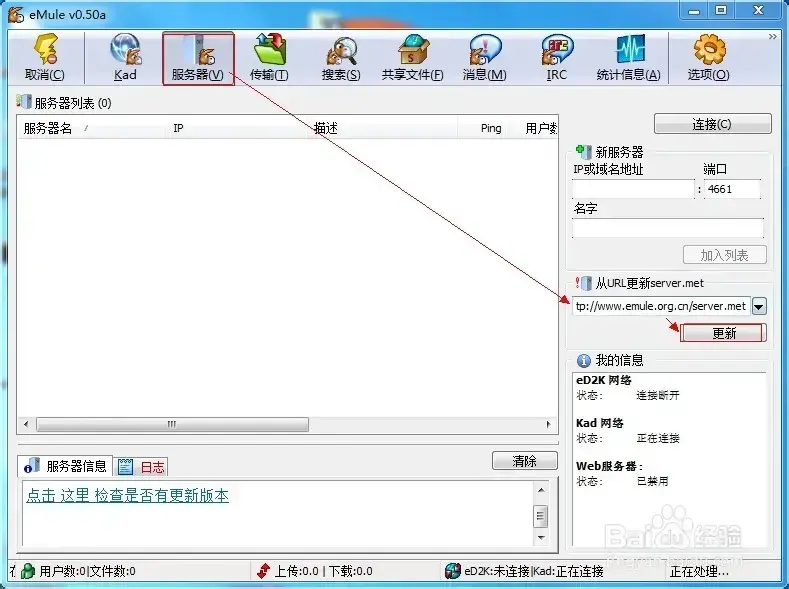Click the 从URL更新server.met icon
Image resolution: width=789 pixels, height=589 pixels.
584,283
